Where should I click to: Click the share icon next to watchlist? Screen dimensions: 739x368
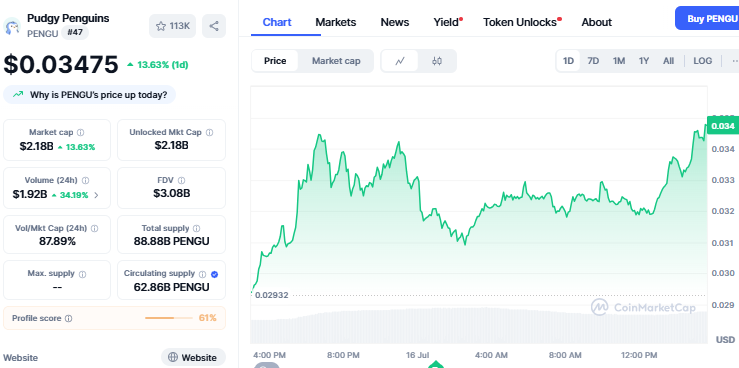[x=214, y=26]
